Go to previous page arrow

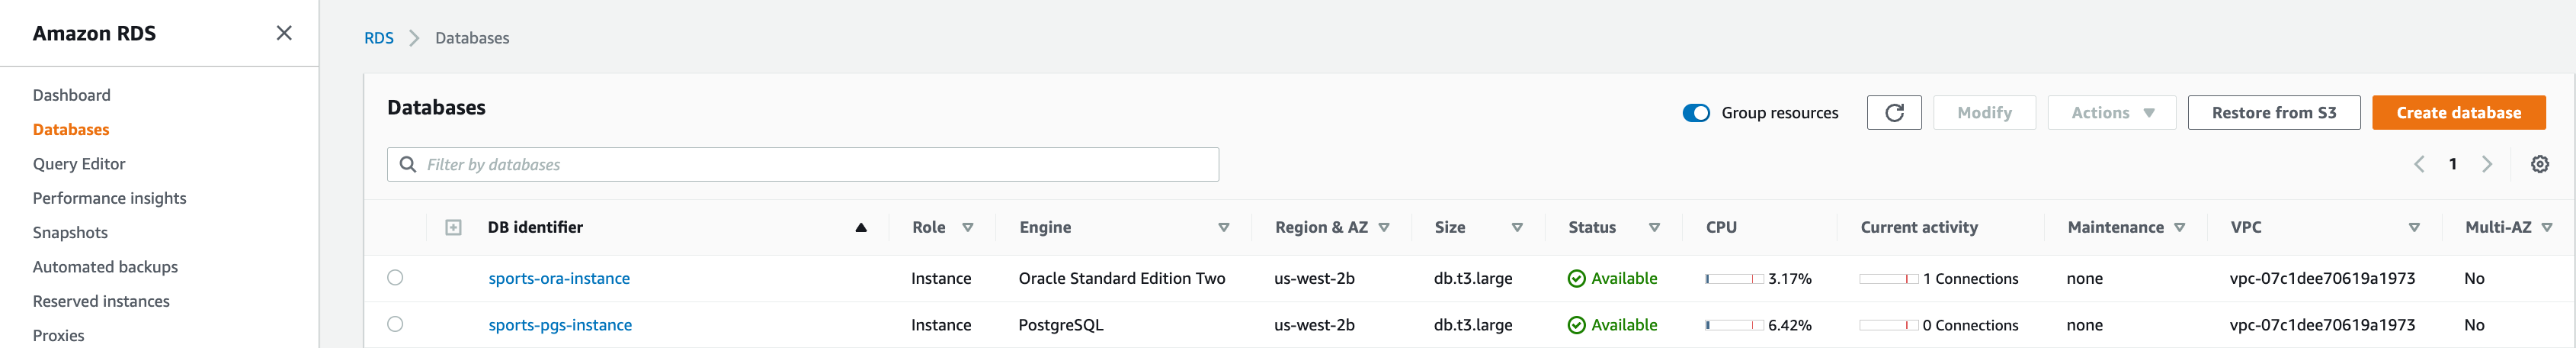pyautogui.click(x=2419, y=165)
